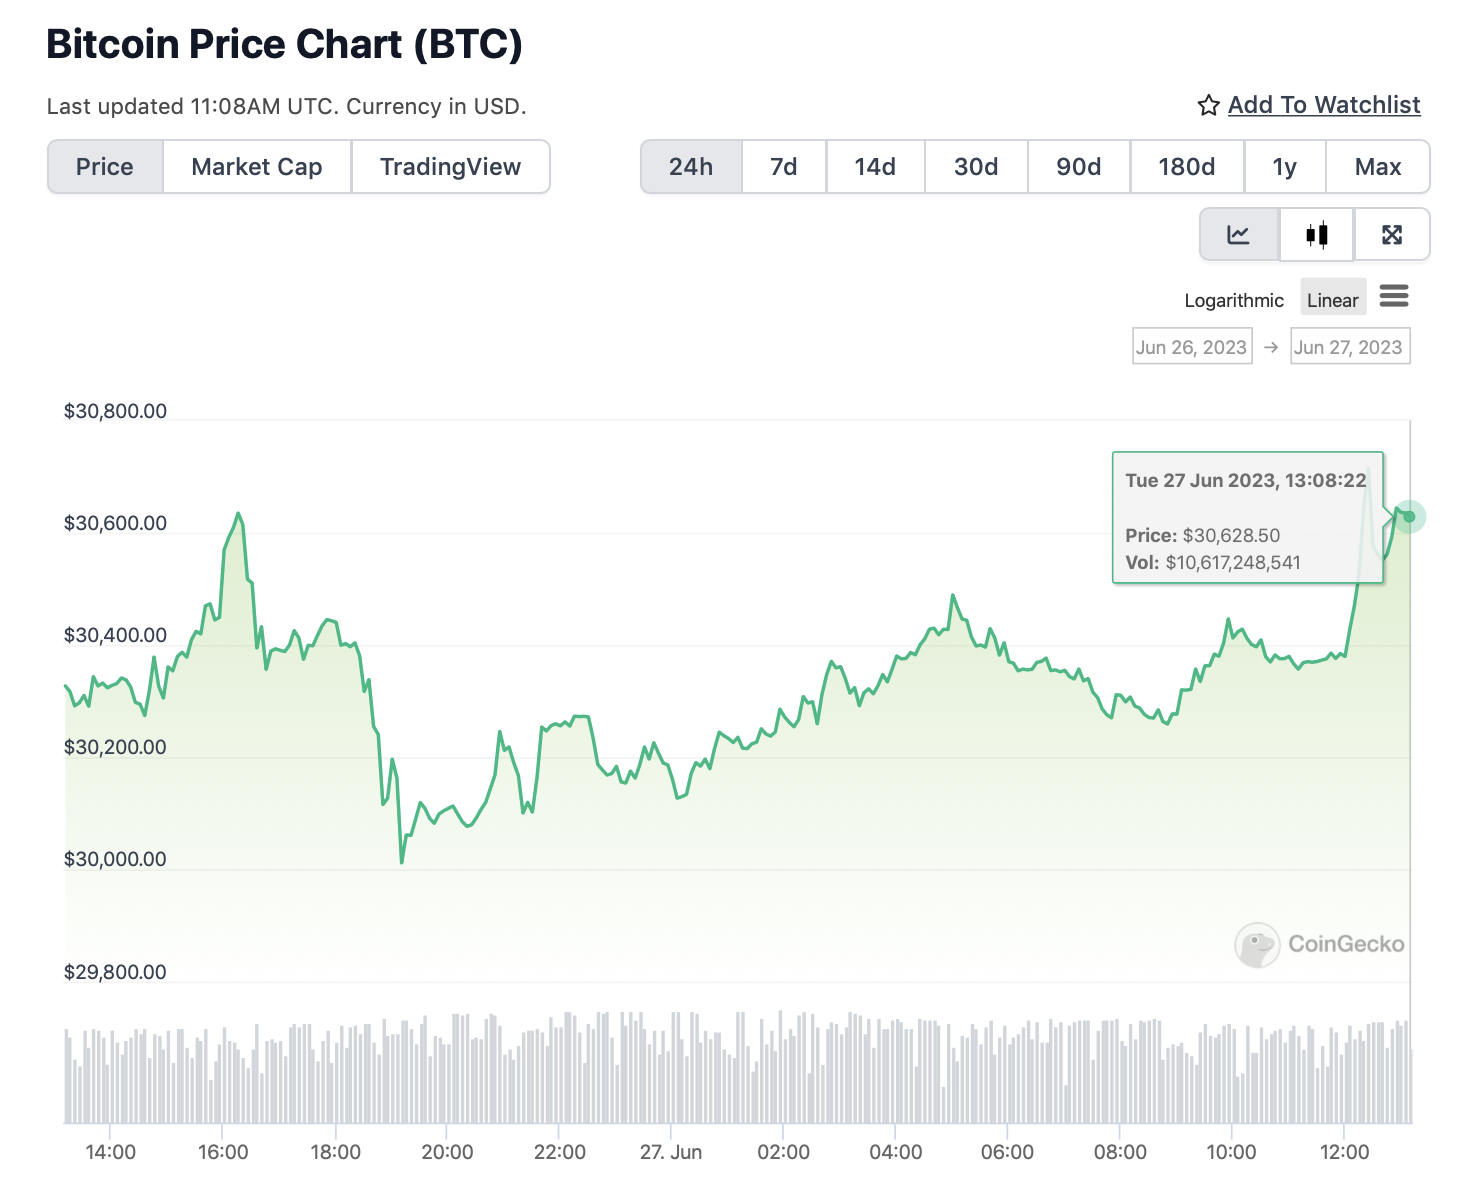Select the 24h time range
Image resolution: width=1472 pixels, height=1188 pixels.
(x=691, y=167)
